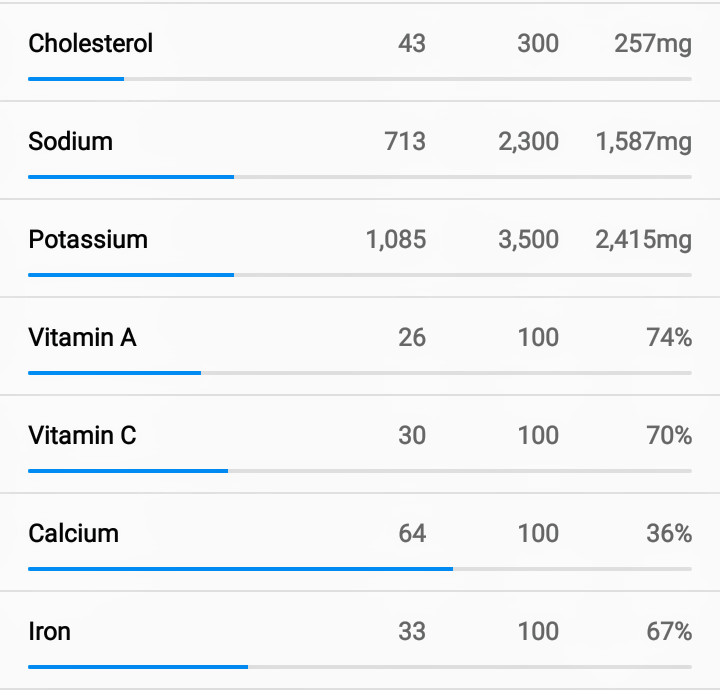Click the Iron progress bar
The height and width of the screenshot is (690, 720).
pos(360,667)
